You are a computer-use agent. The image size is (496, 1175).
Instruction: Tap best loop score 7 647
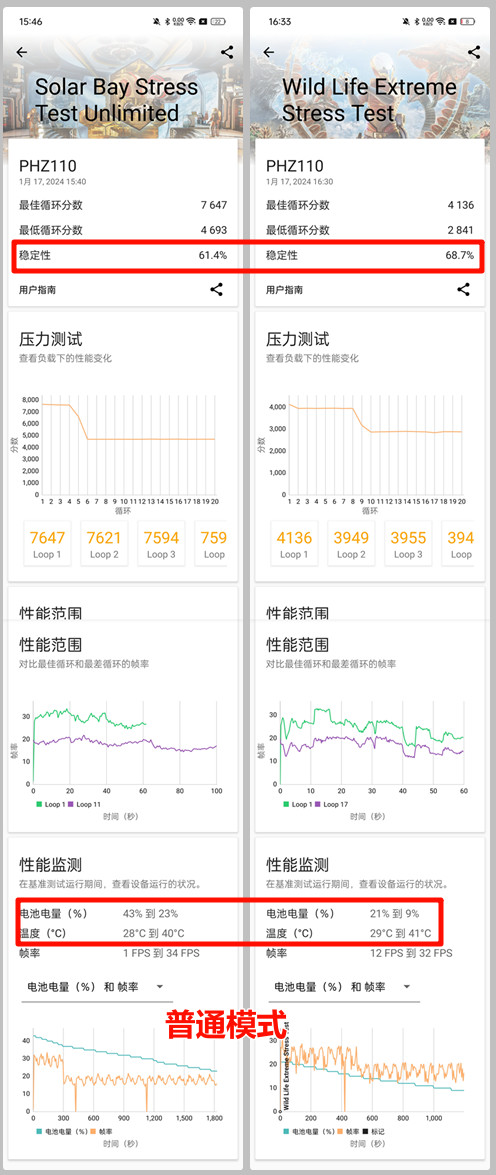(x=214, y=205)
